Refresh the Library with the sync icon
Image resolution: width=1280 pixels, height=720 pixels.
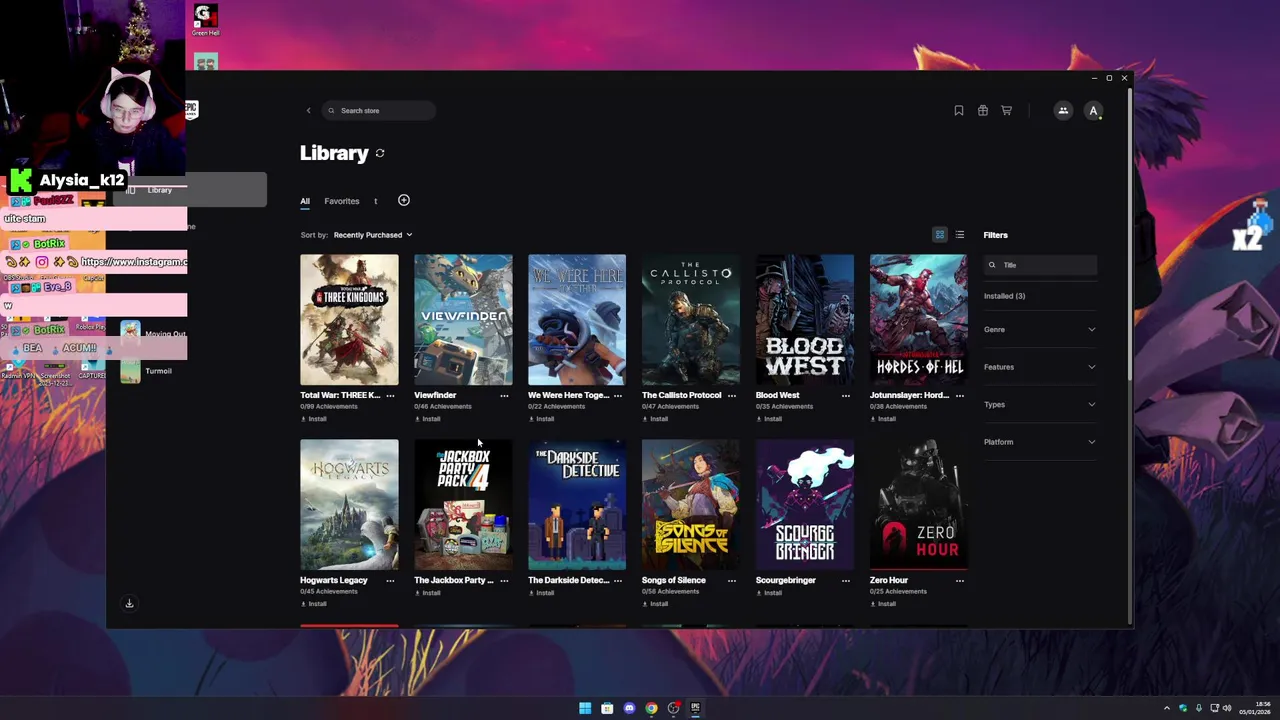tap(380, 153)
